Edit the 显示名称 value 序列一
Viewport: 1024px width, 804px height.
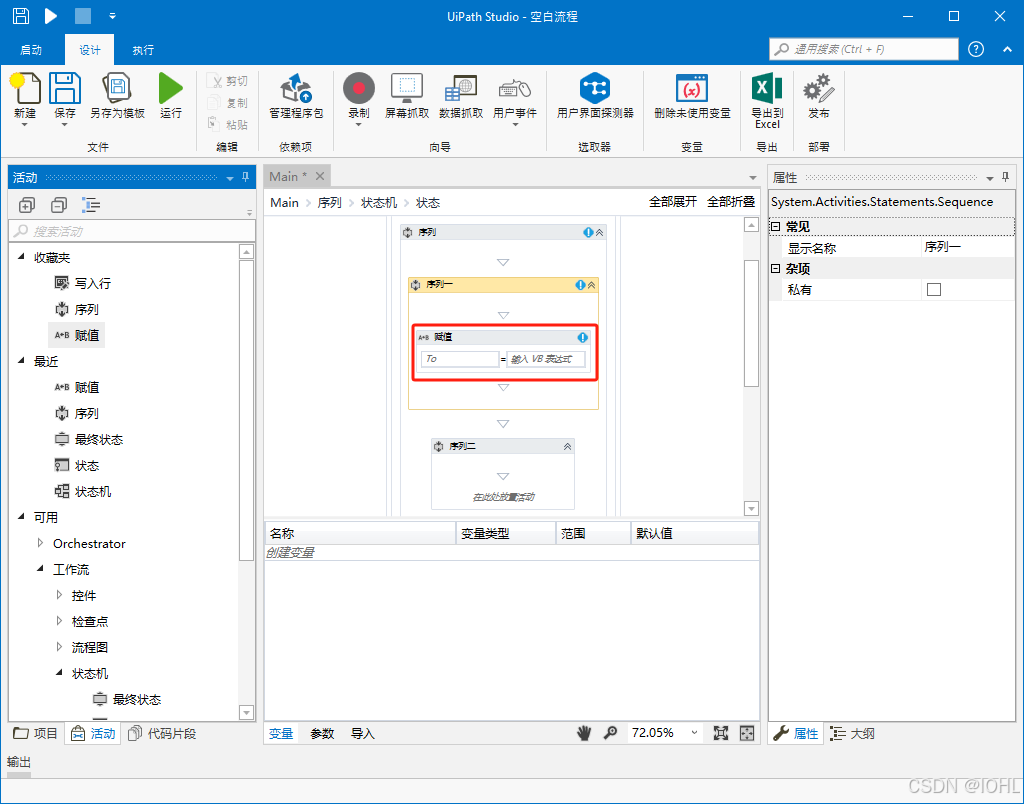pos(968,247)
